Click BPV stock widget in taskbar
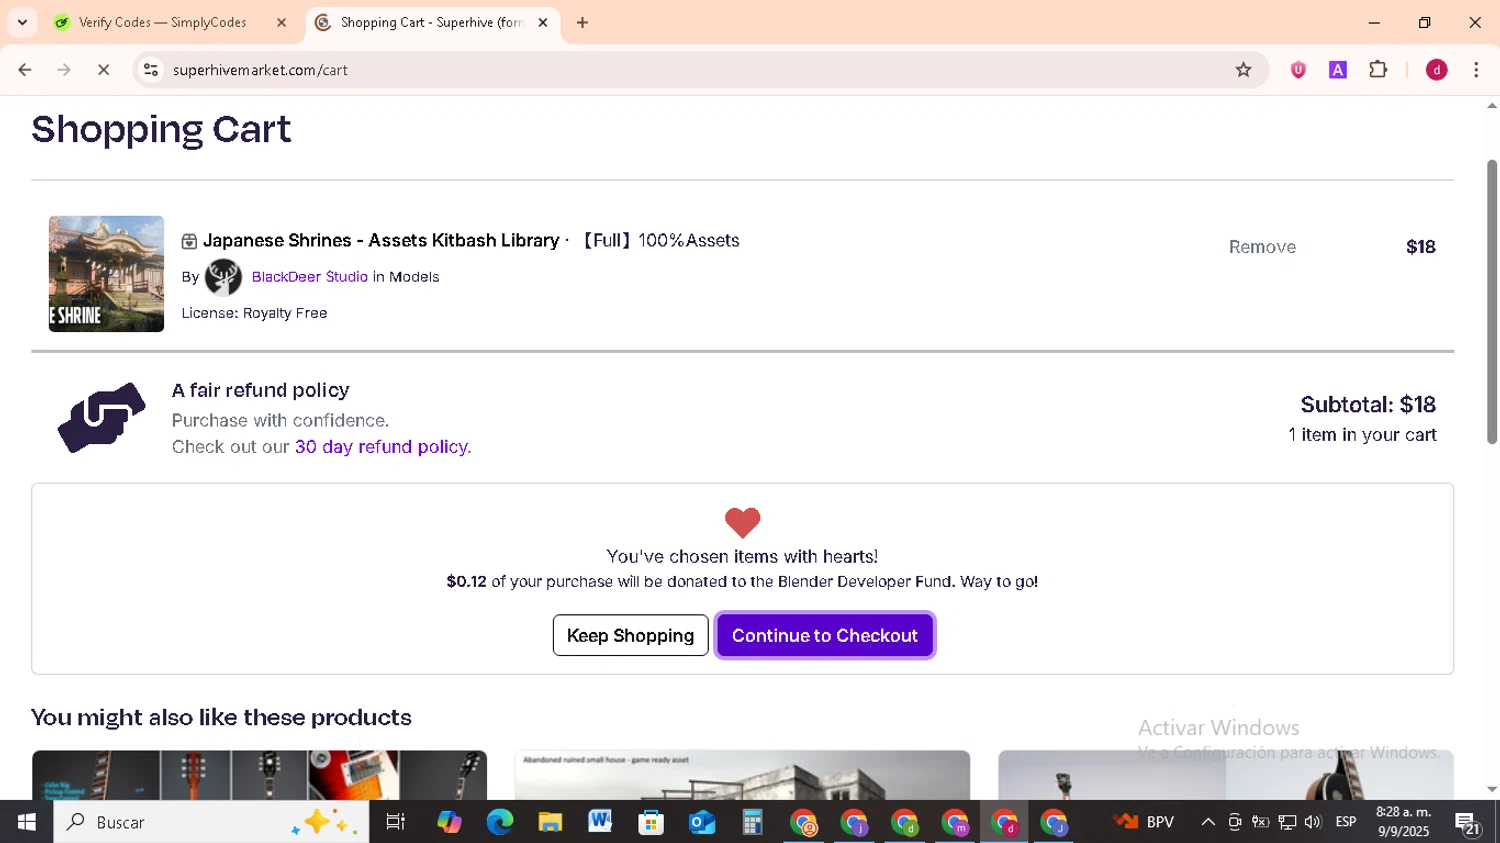1500x843 pixels. (x=1146, y=822)
